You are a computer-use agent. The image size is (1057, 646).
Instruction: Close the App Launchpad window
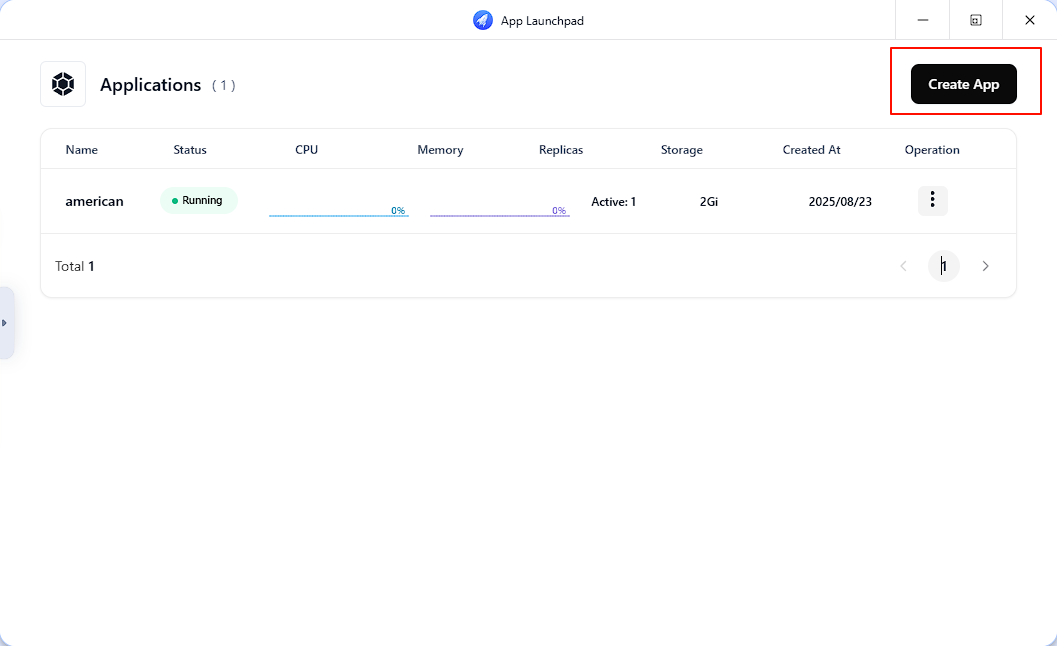[1030, 20]
